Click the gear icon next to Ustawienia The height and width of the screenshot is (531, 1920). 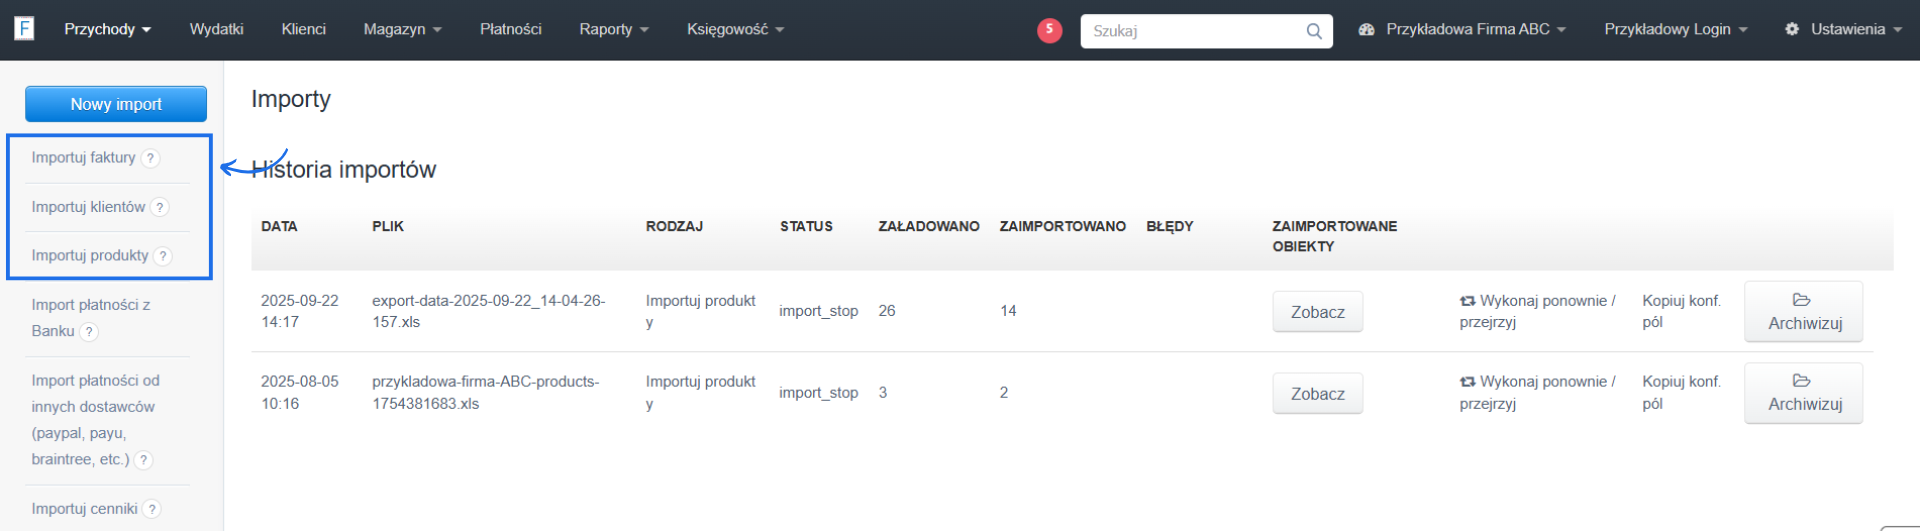(1792, 29)
